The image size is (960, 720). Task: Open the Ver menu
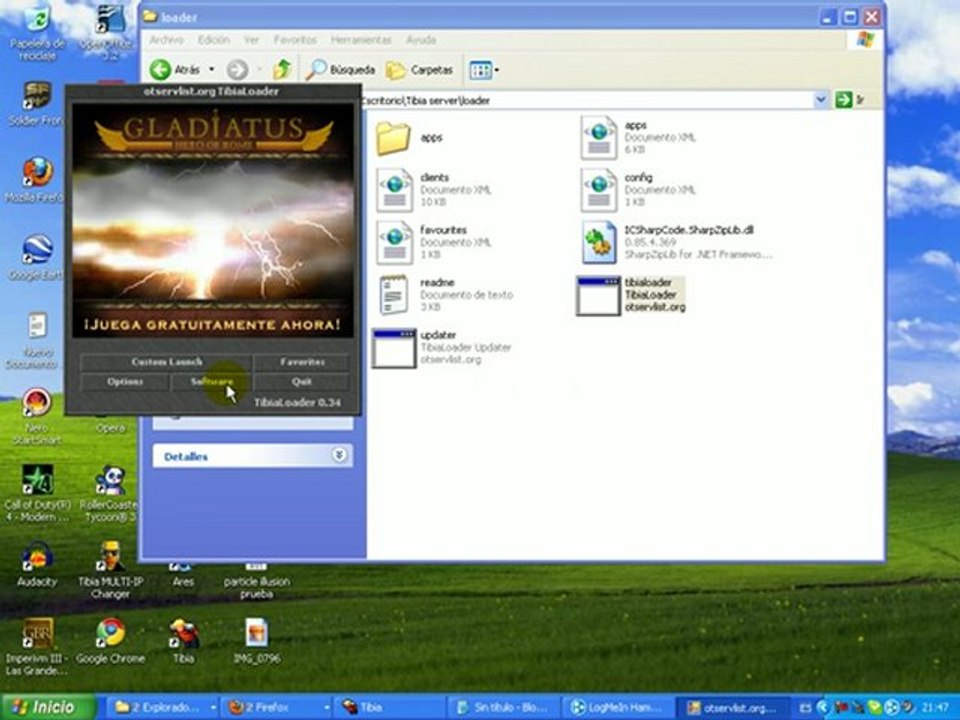pyautogui.click(x=252, y=40)
